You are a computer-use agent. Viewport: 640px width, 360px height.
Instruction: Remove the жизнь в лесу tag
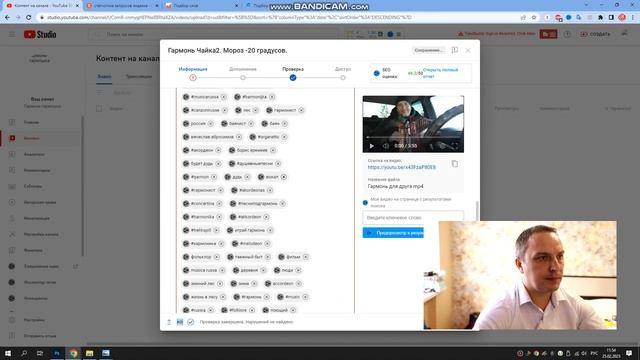point(223,297)
